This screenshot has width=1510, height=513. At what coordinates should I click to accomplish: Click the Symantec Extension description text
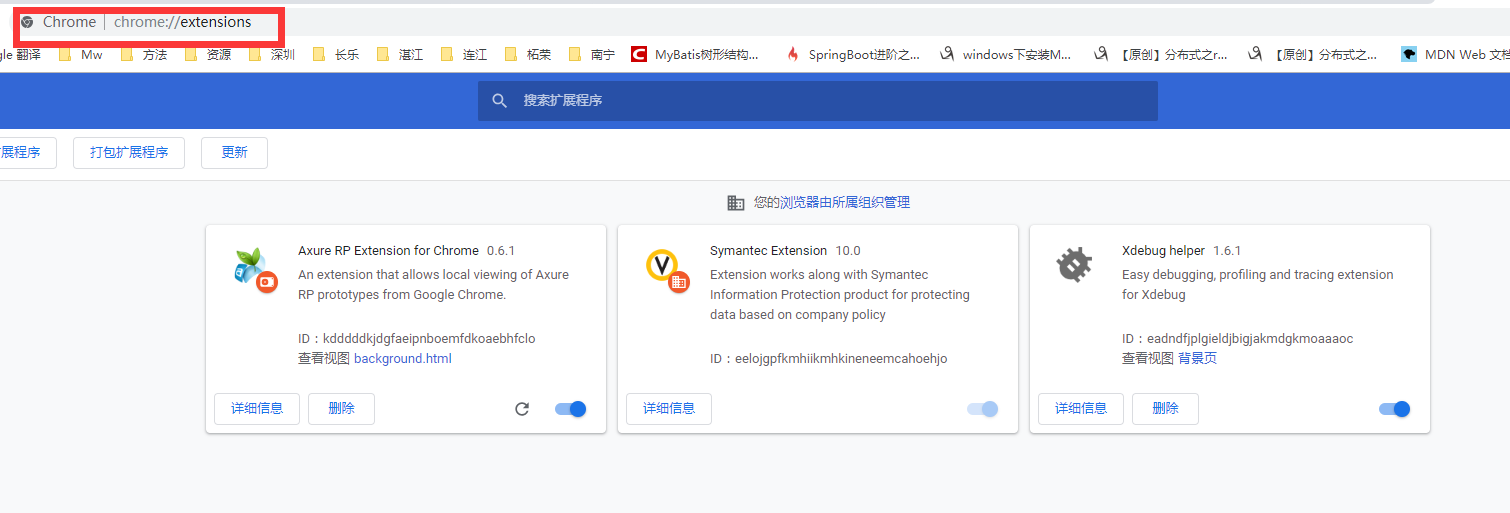click(x=840, y=295)
